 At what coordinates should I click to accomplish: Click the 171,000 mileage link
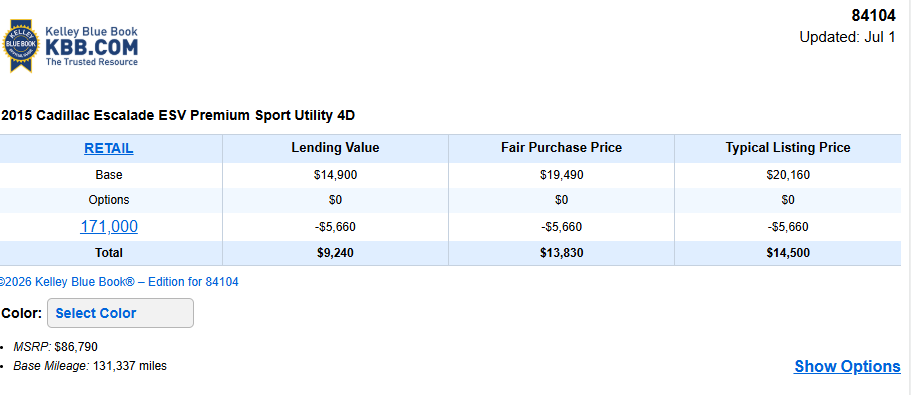click(109, 227)
